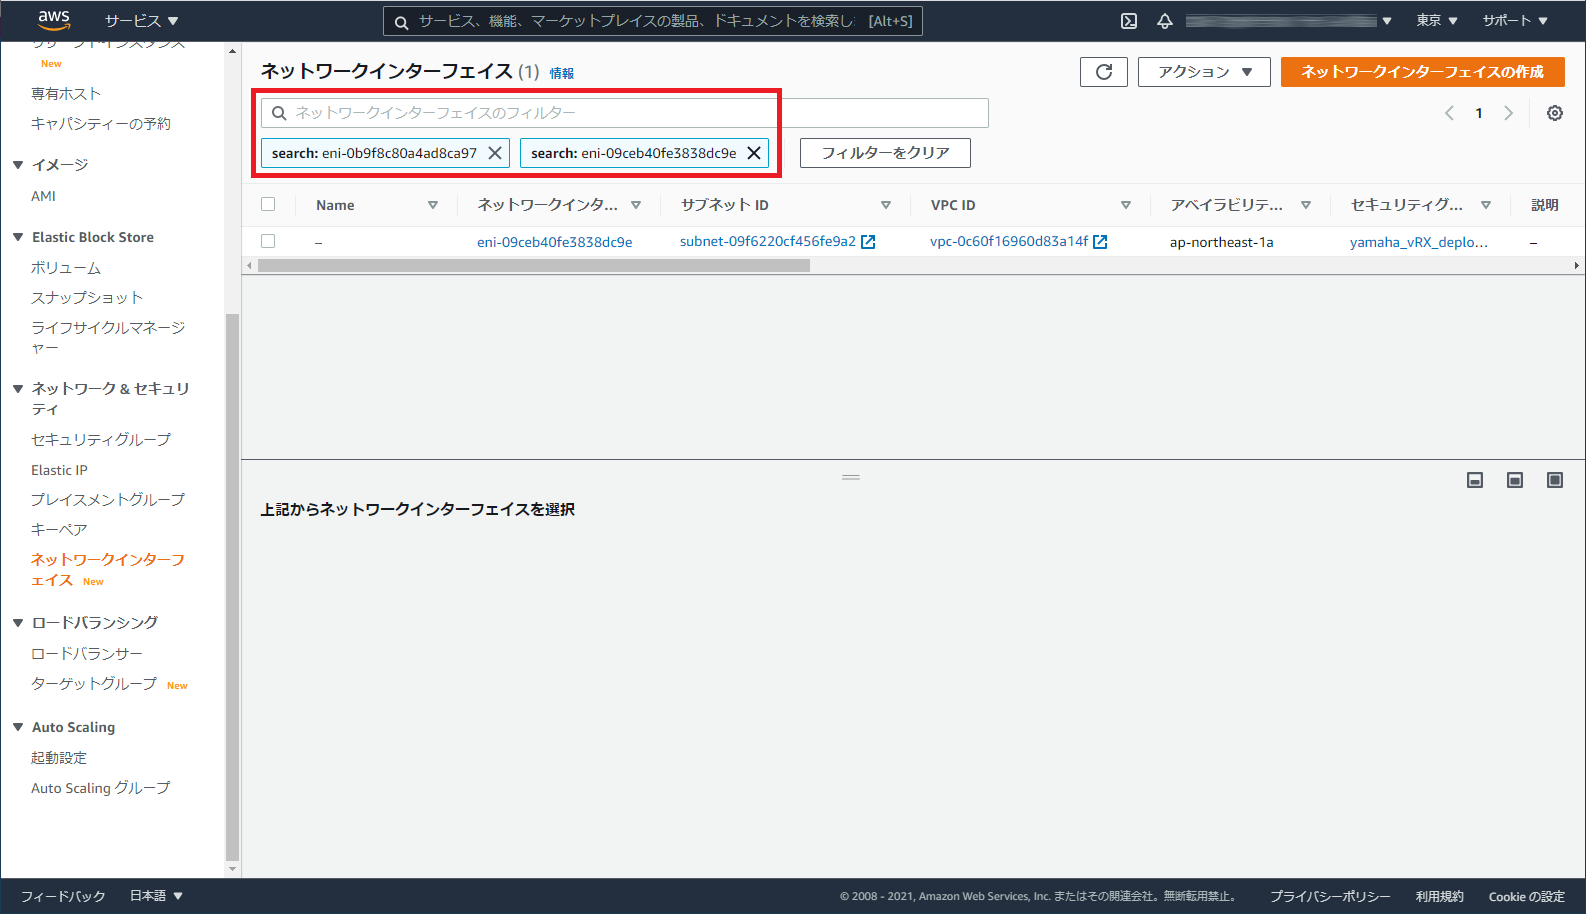This screenshot has height=914, width=1586.
Task: Collapse the details panel to minimum size
Action: pos(1475,480)
